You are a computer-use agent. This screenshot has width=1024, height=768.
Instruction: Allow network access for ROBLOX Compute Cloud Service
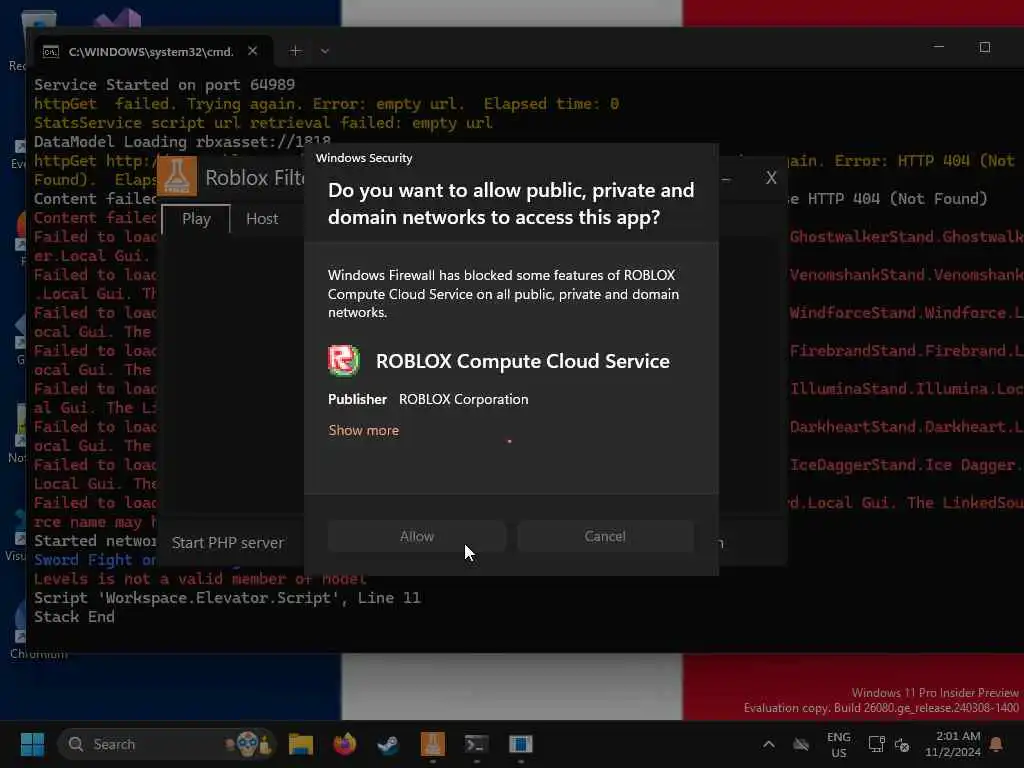[x=417, y=536]
